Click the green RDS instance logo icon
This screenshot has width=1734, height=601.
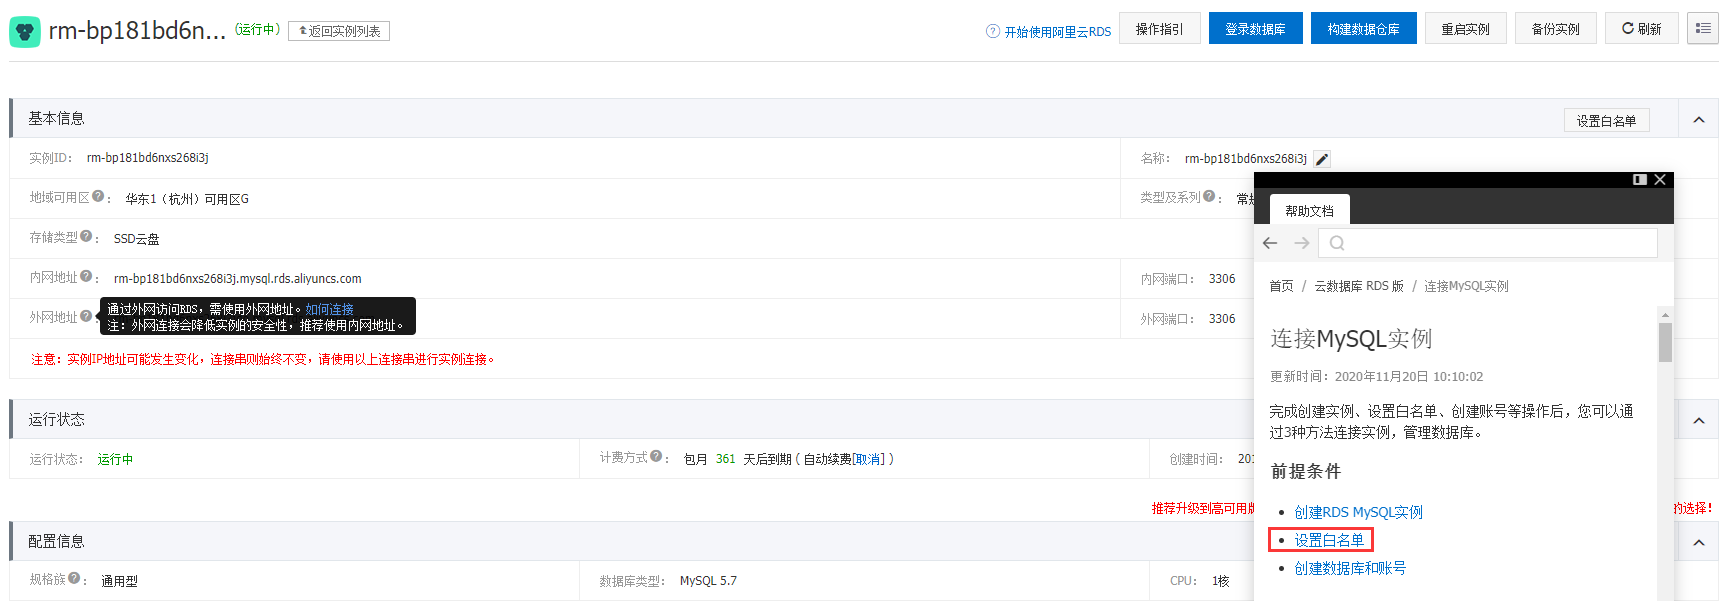(25, 32)
